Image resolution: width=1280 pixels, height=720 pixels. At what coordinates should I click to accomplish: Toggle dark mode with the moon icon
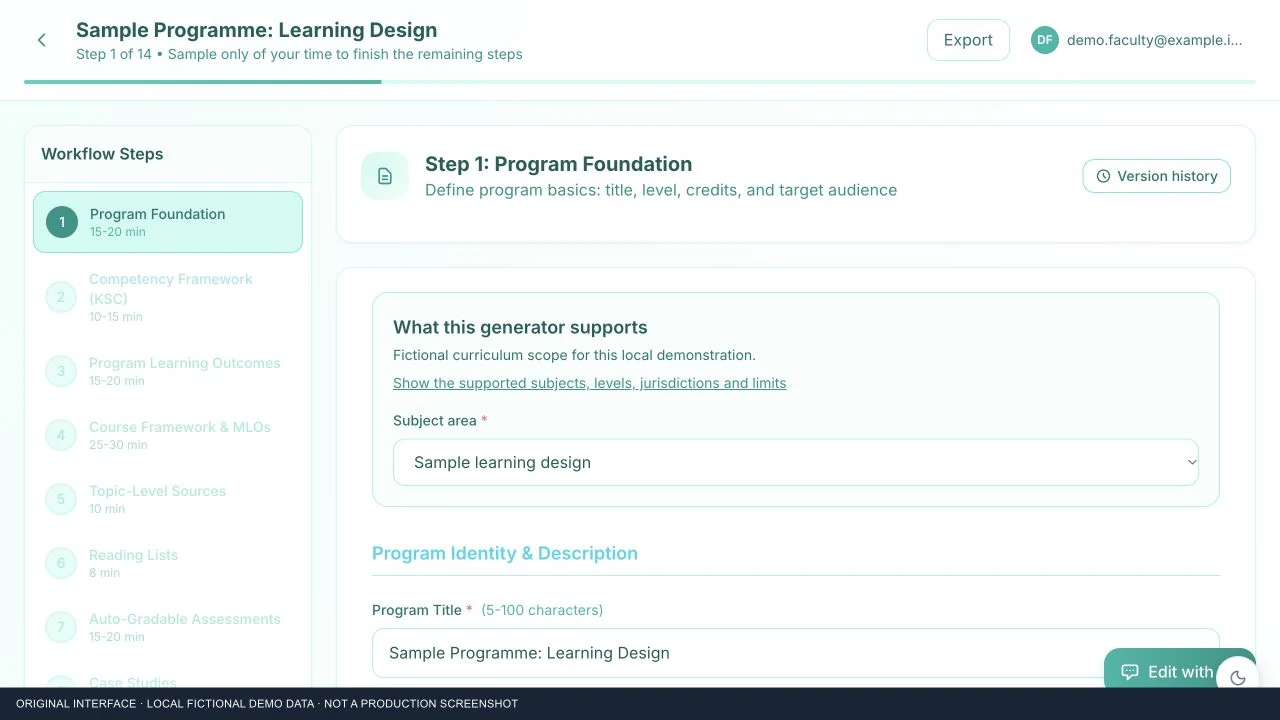[1238, 677]
